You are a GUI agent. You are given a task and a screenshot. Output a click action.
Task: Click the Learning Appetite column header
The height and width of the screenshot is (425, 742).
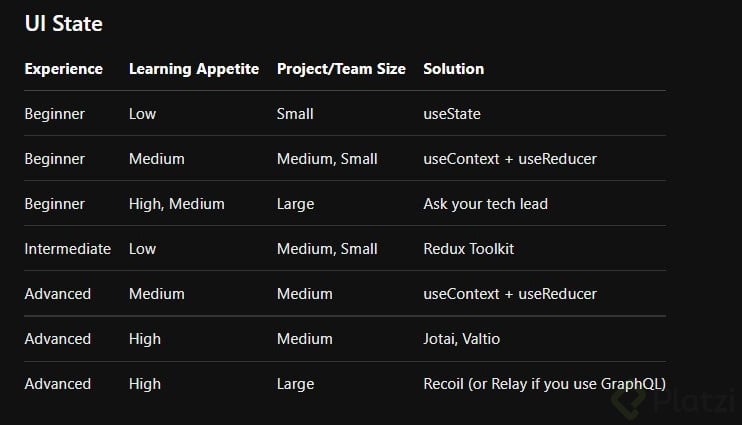click(x=194, y=69)
